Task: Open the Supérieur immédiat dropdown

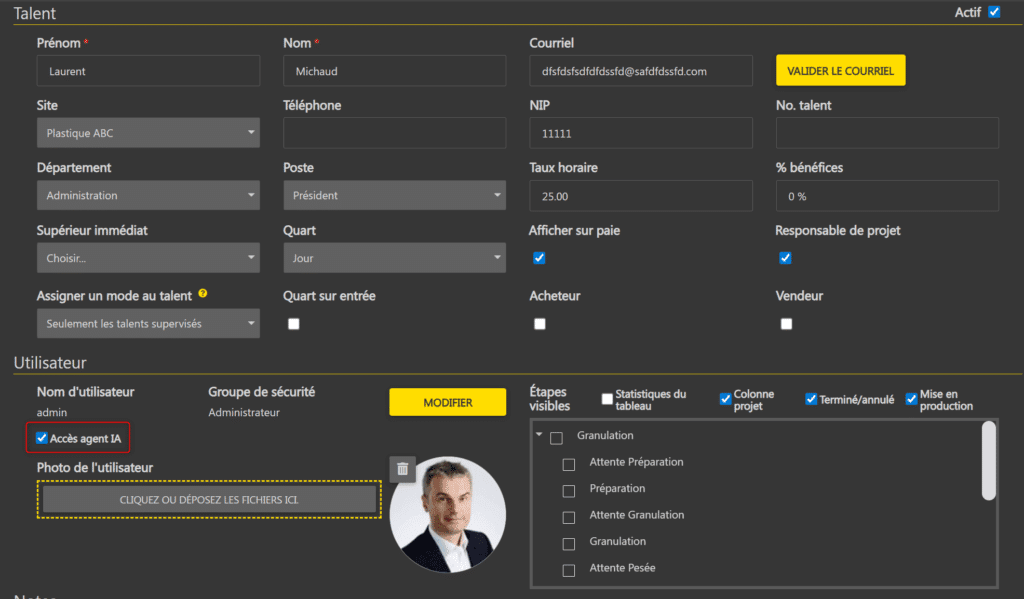Action: tap(148, 258)
